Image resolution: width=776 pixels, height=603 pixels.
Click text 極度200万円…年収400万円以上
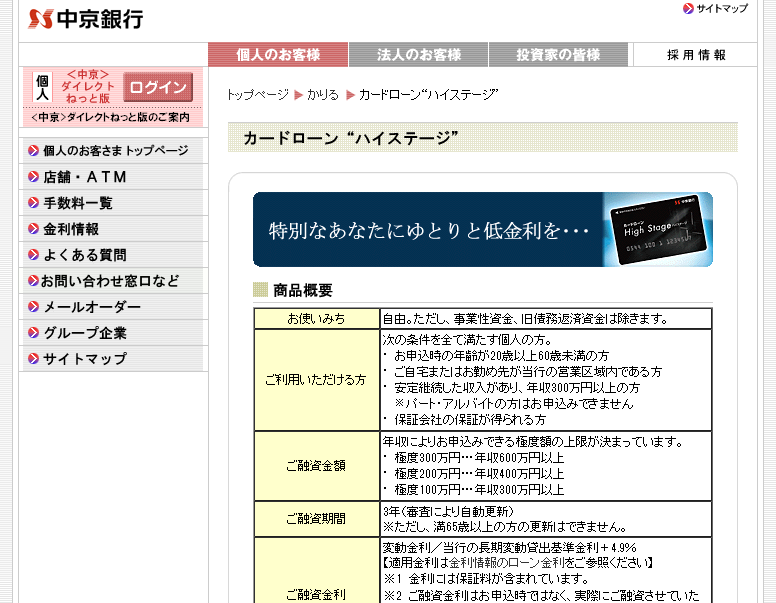pyautogui.click(x=479, y=473)
